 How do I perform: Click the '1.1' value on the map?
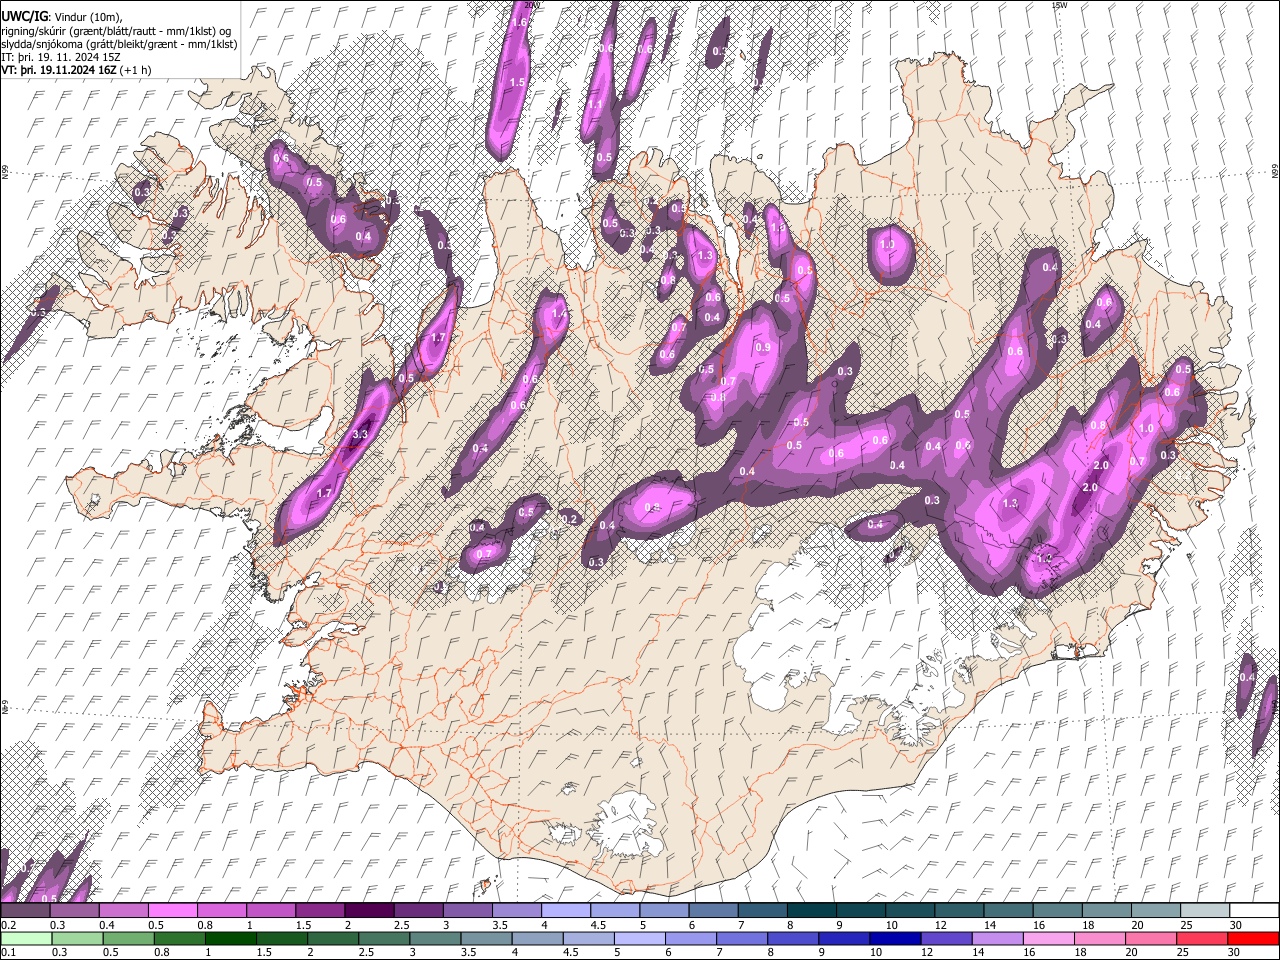(594, 104)
